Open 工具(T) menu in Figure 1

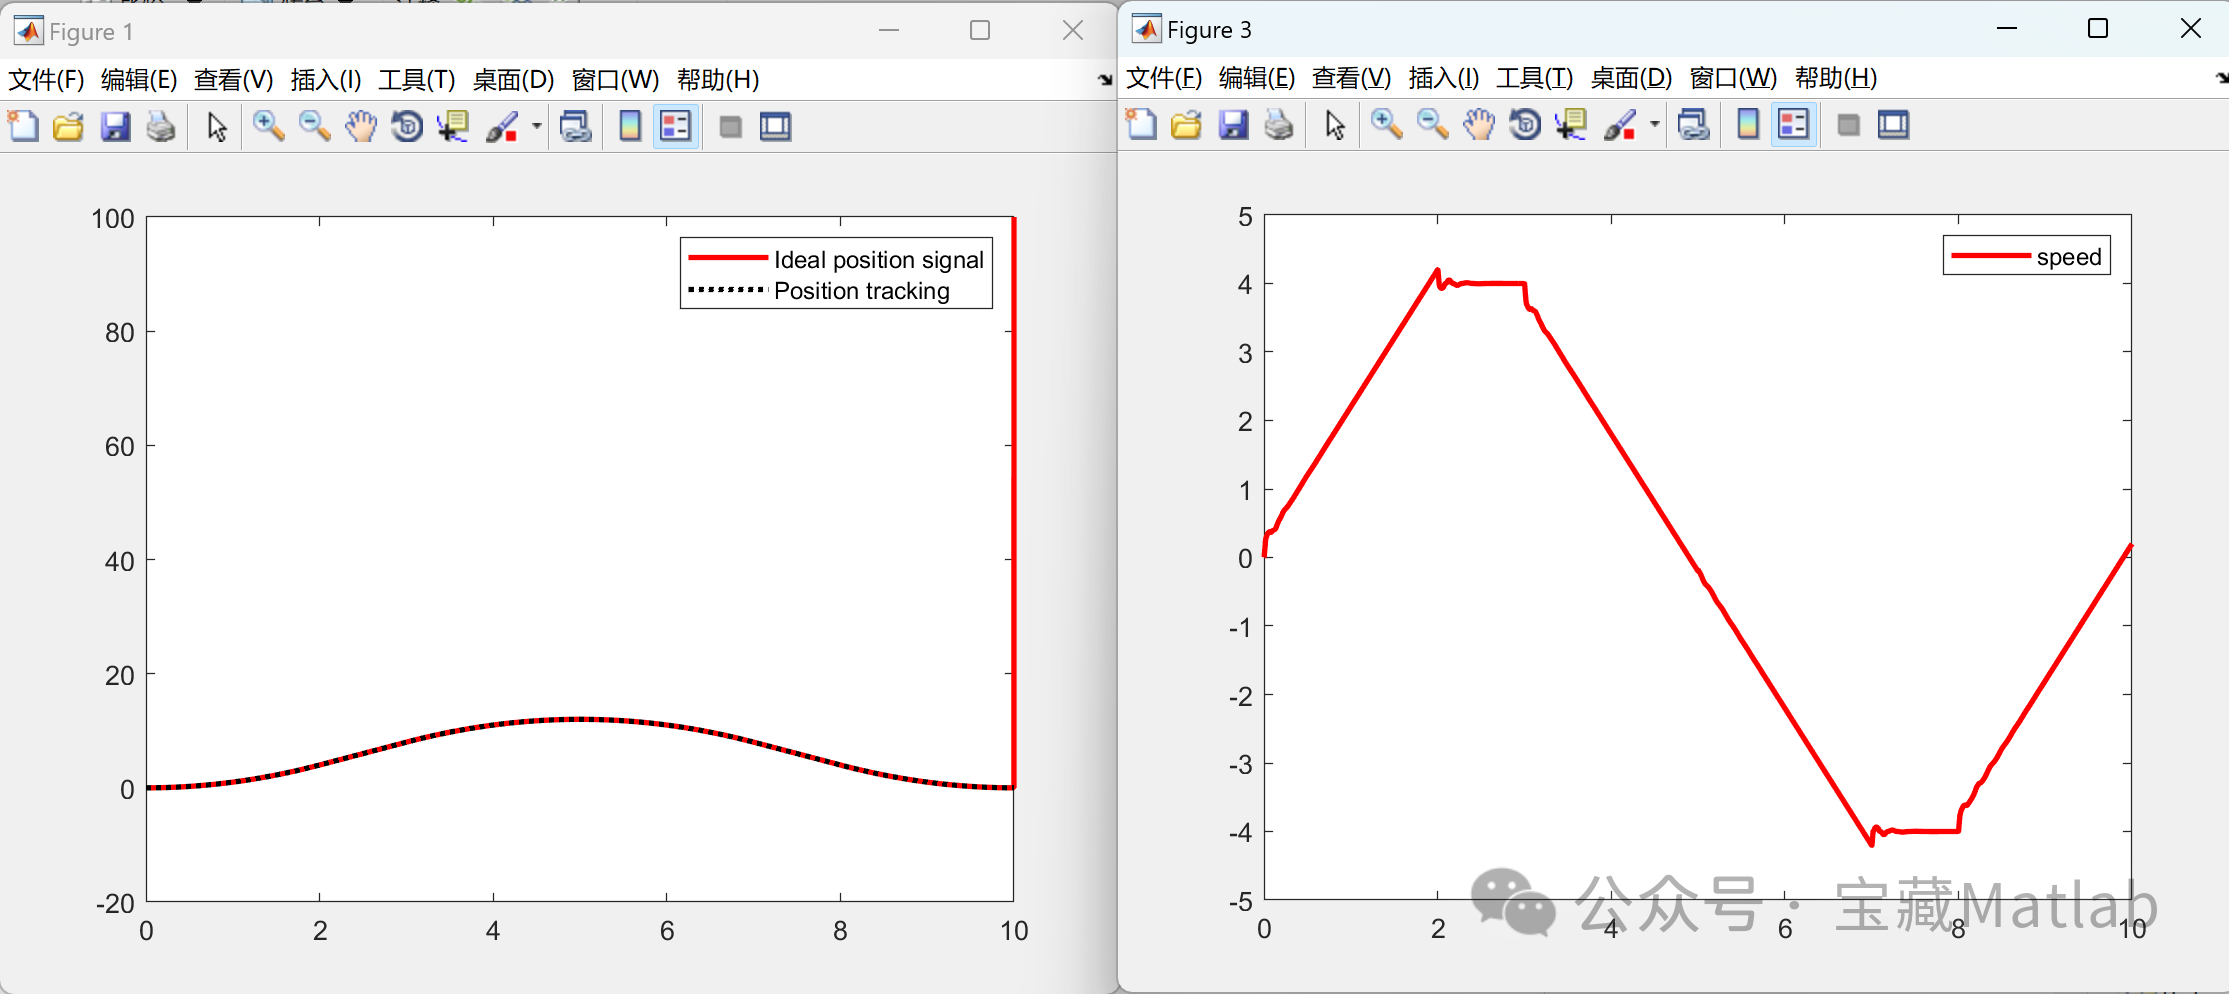click(x=417, y=79)
